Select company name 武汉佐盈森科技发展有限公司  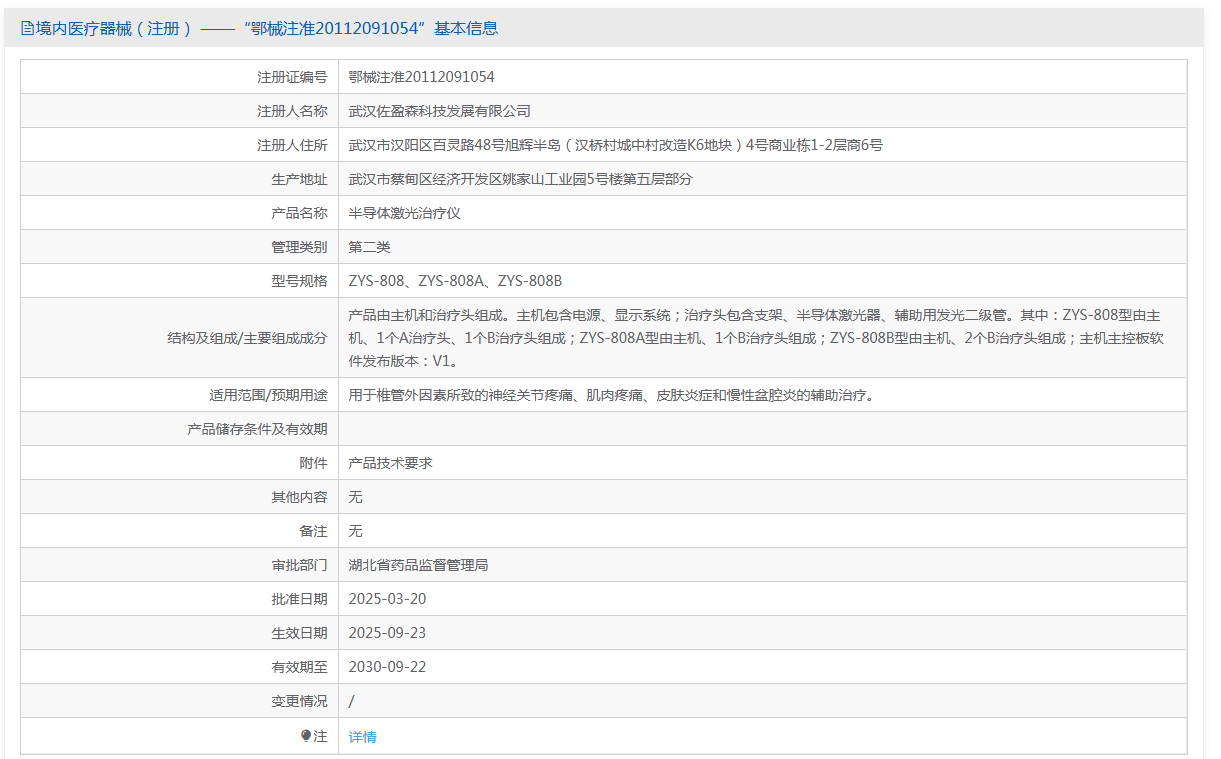click(x=439, y=111)
